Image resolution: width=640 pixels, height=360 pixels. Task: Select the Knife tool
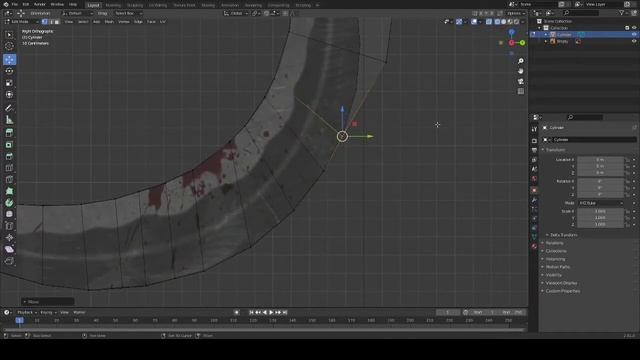click(x=9, y=180)
